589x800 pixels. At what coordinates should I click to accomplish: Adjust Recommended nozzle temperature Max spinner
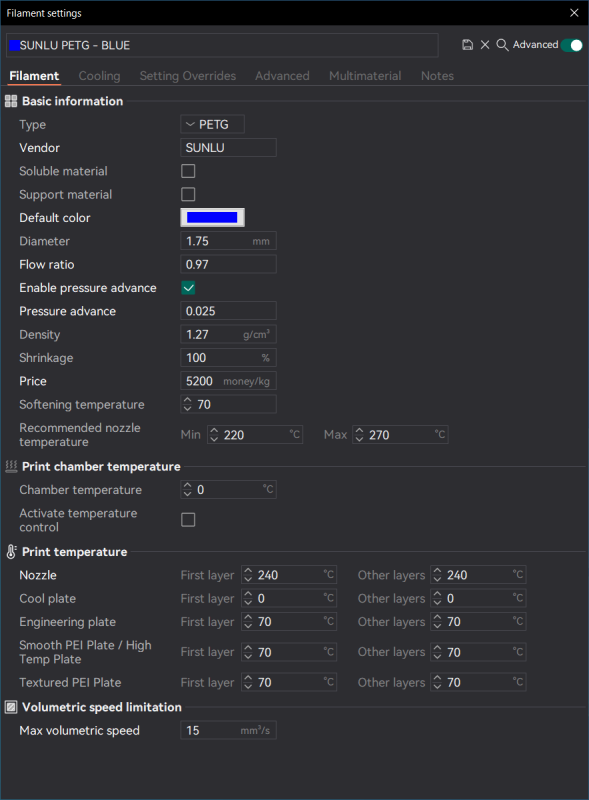pyautogui.click(x=359, y=435)
